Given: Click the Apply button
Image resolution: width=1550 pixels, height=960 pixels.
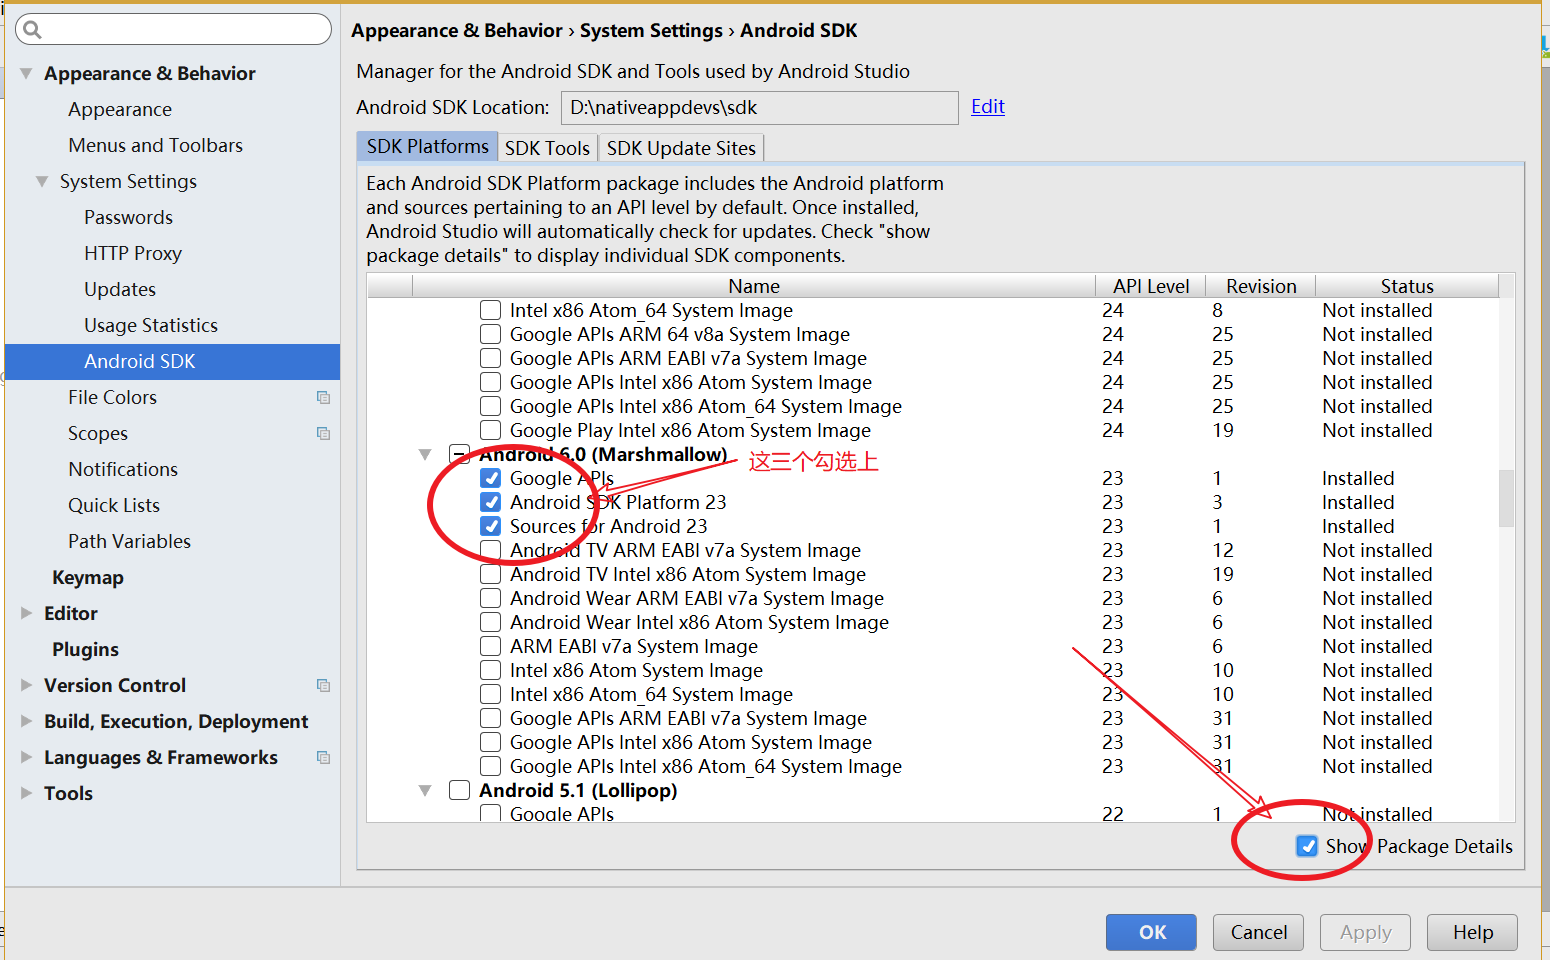Looking at the screenshot, I should coord(1365,932).
